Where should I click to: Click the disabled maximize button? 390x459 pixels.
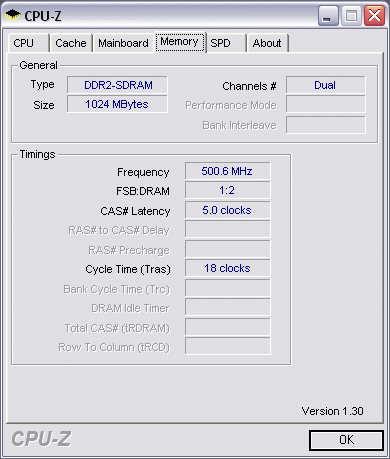[x=351, y=16]
